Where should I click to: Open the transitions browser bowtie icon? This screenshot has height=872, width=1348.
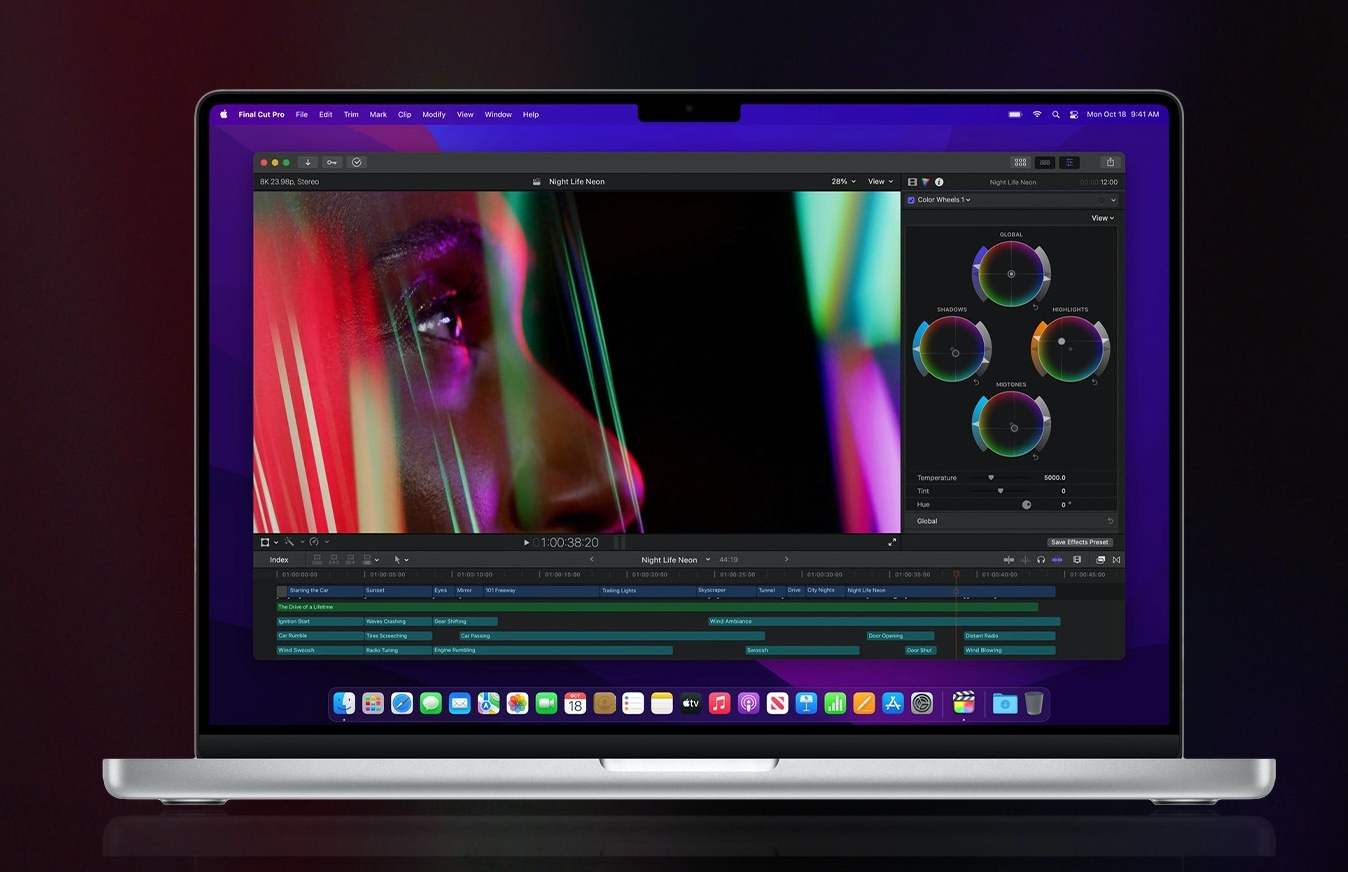point(1116,560)
